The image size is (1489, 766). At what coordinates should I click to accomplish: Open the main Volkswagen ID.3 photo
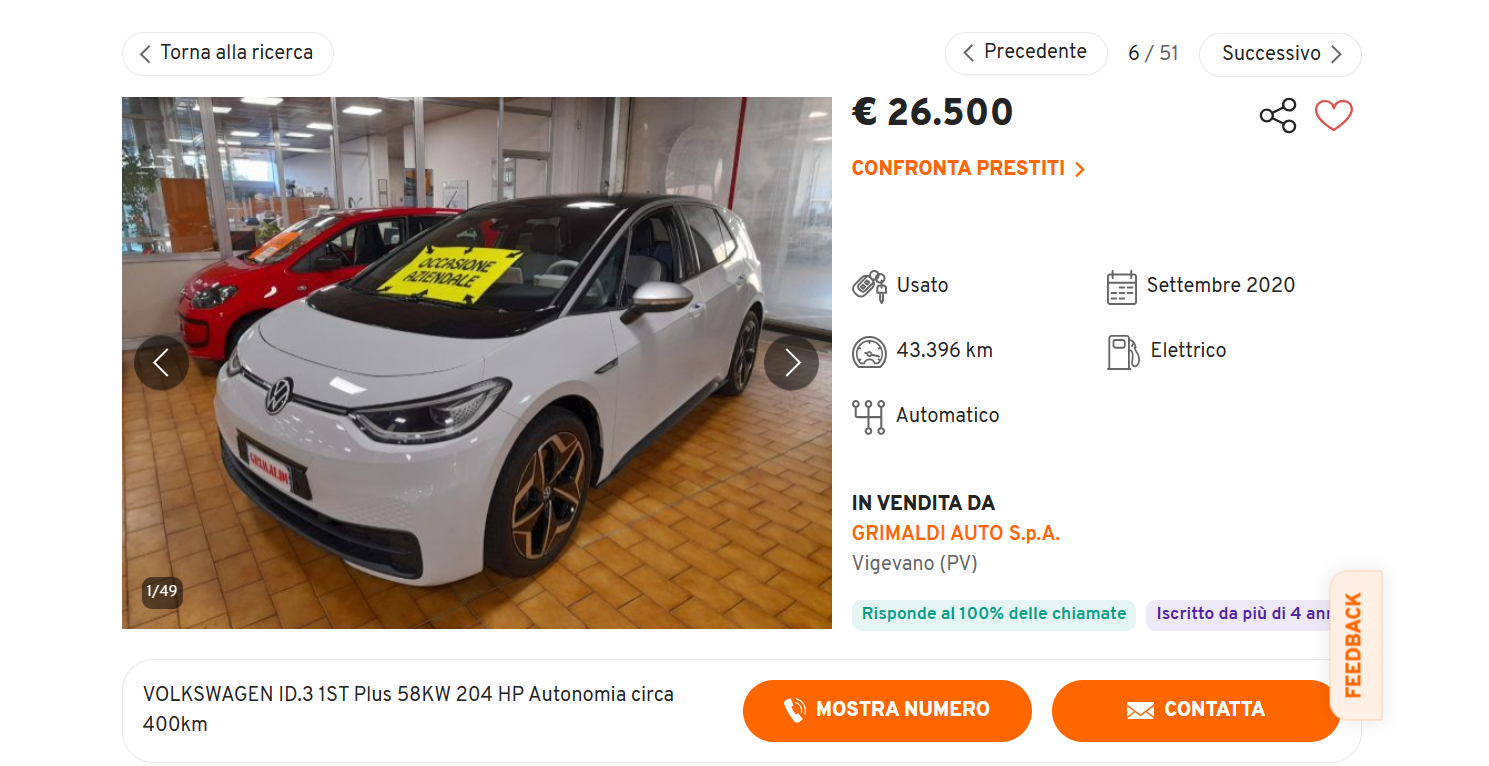coord(477,363)
